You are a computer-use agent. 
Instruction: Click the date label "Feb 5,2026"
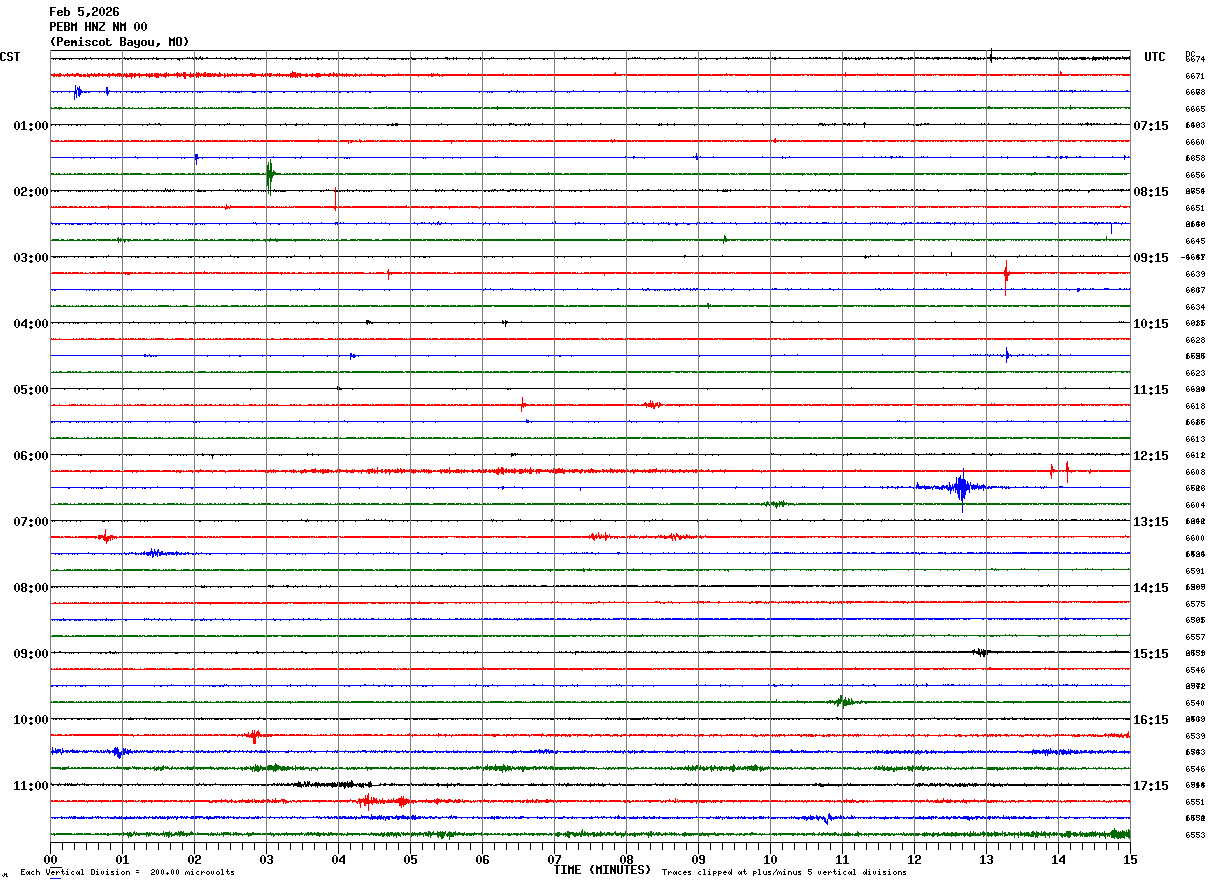84,12
